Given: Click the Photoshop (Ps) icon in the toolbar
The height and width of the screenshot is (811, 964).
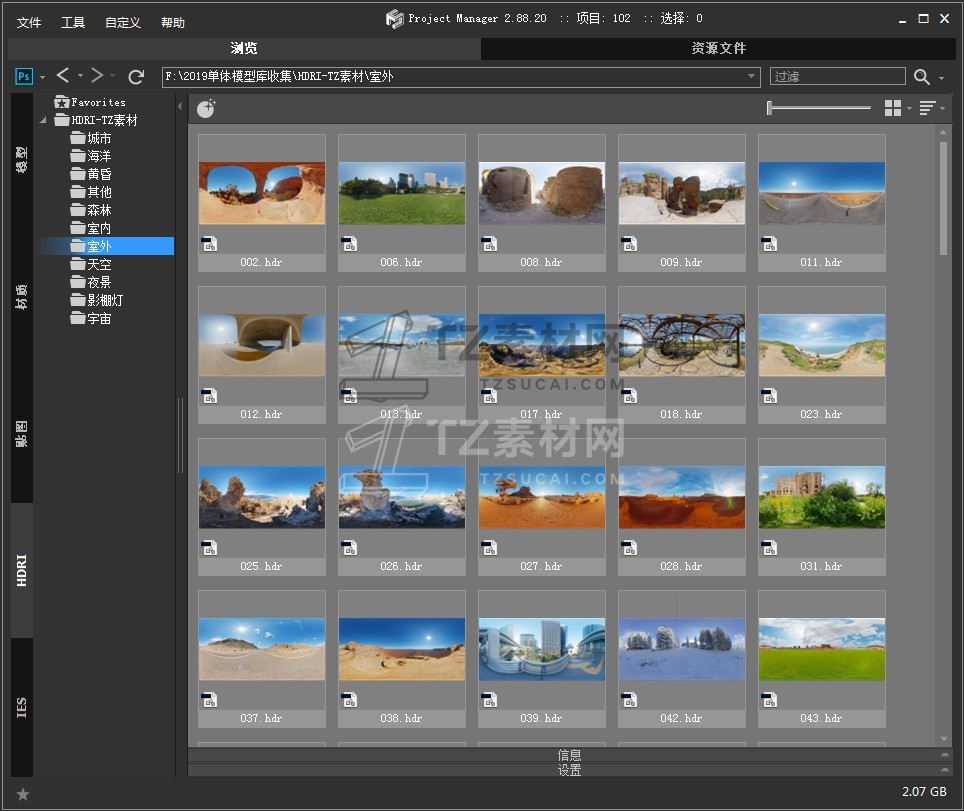Looking at the screenshot, I should 23,76.
